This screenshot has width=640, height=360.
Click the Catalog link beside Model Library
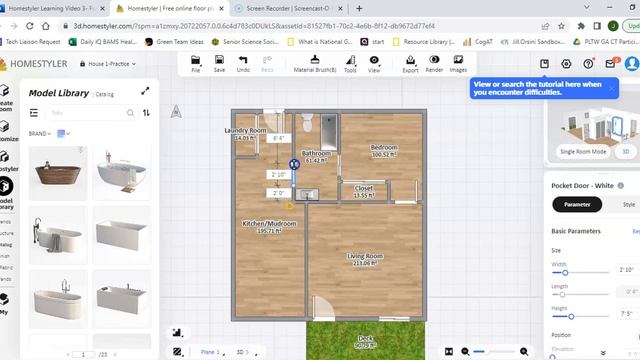[x=104, y=94]
